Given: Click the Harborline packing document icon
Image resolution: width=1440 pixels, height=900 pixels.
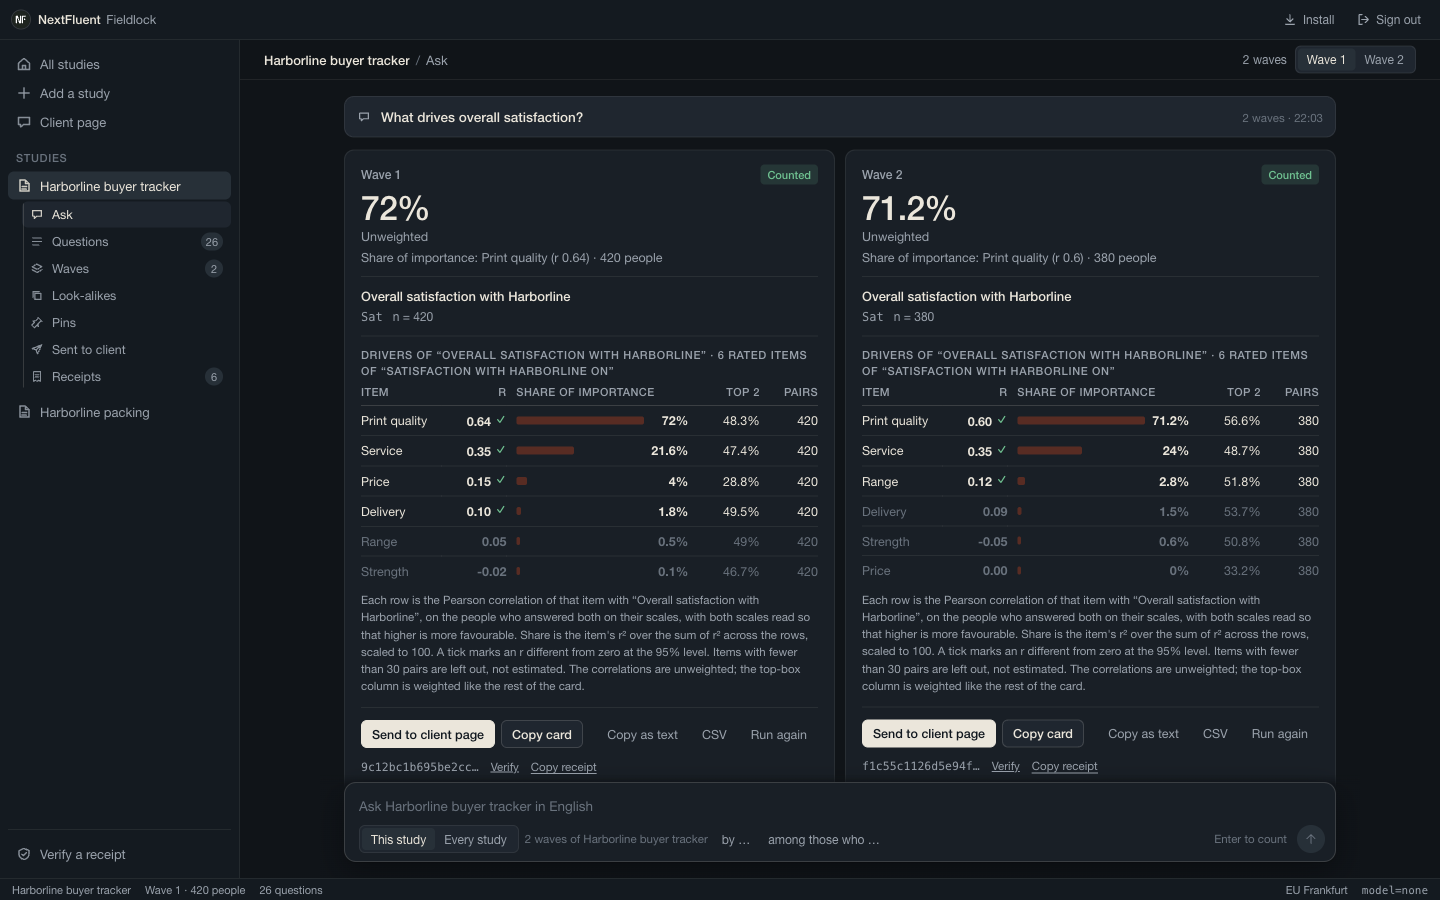Looking at the screenshot, I should tap(24, 413).
